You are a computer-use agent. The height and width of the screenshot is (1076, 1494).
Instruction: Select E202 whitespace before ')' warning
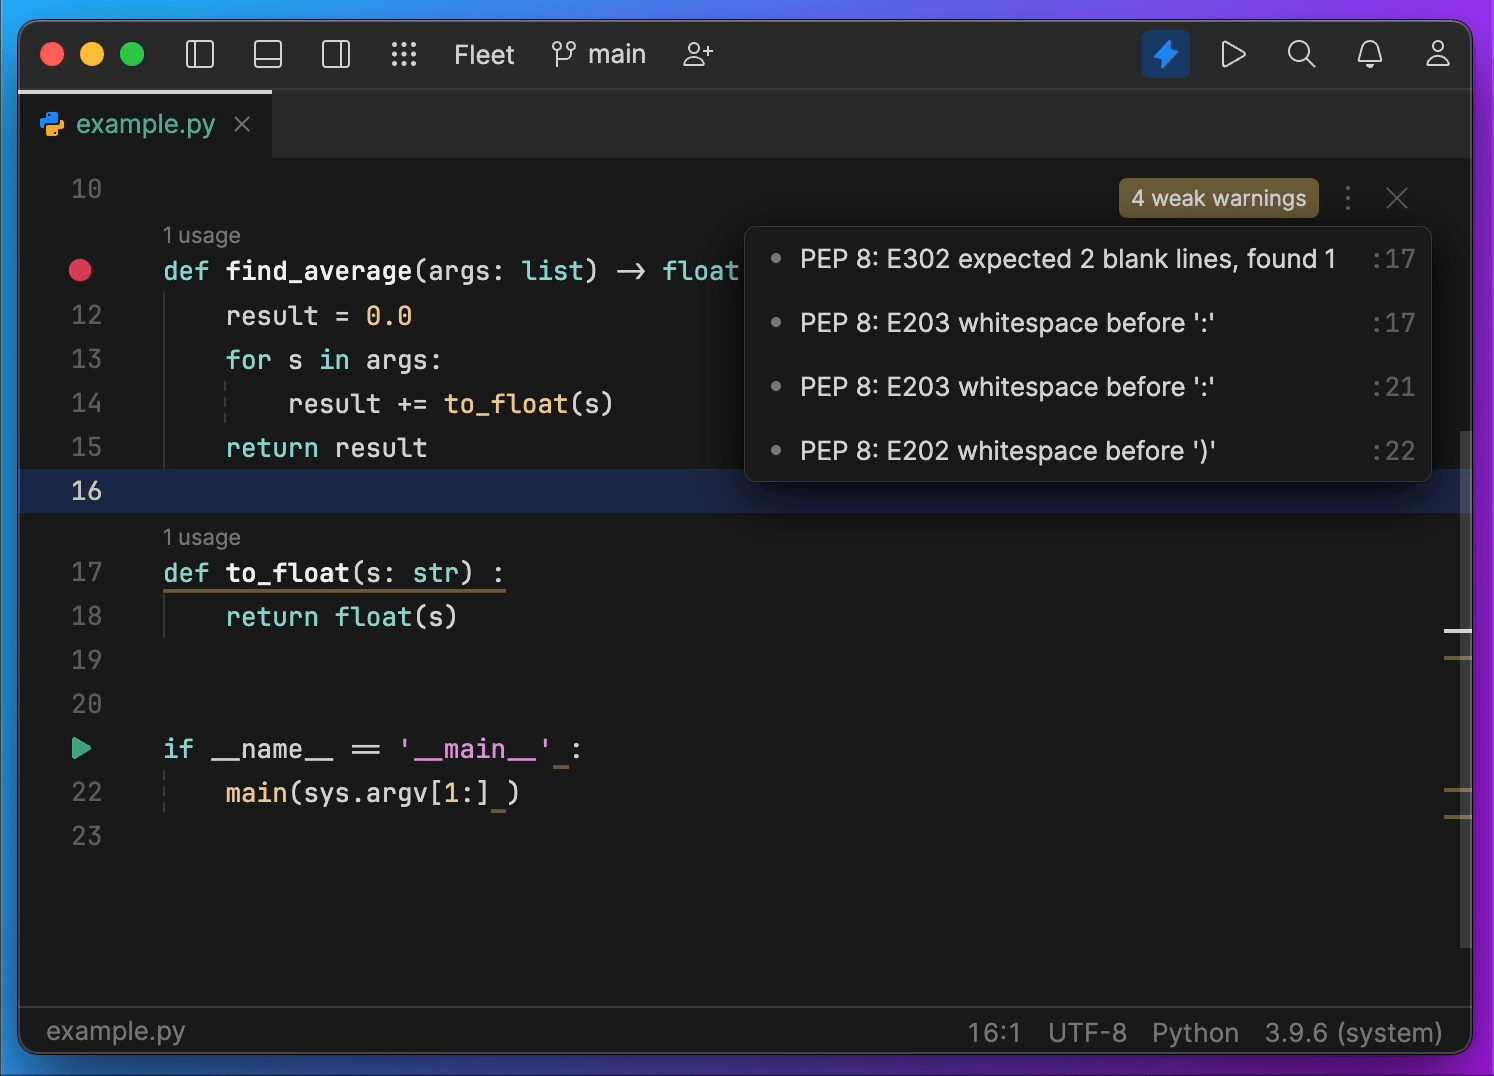pyautogui.click(x=1088, y=451)
